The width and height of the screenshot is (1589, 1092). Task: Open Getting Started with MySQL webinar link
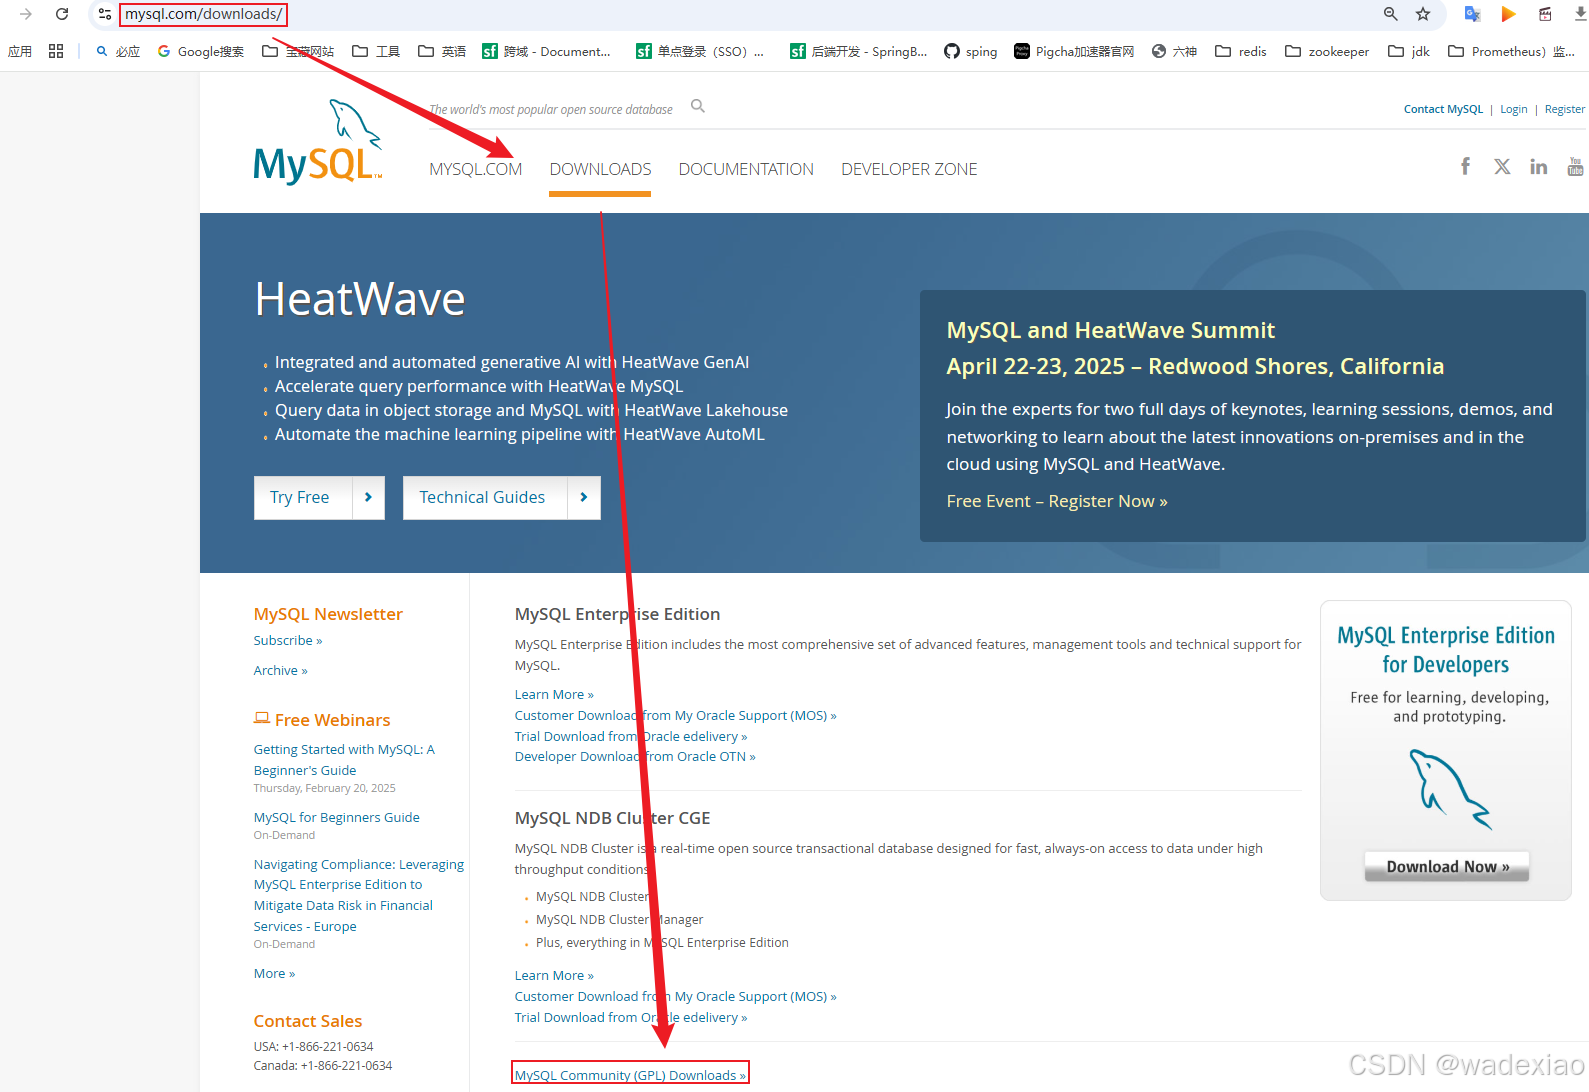coord(344,760)
